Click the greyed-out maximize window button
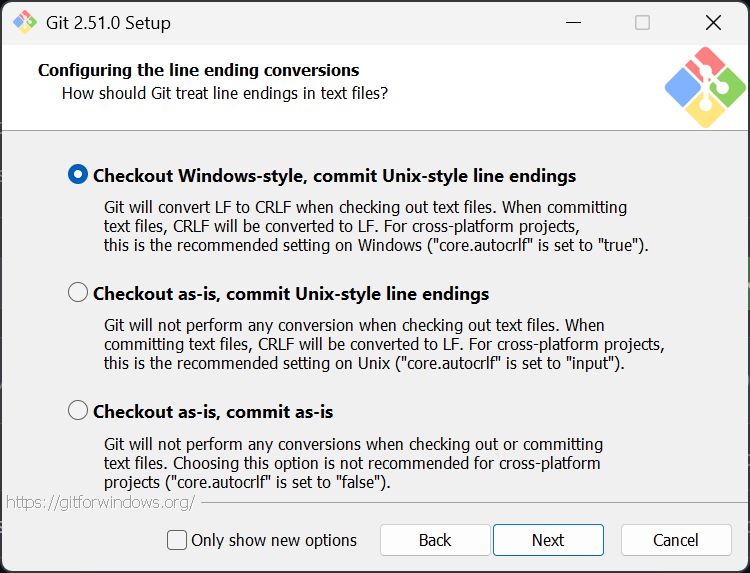Screen dimensions: 750x573 point(642,22)
